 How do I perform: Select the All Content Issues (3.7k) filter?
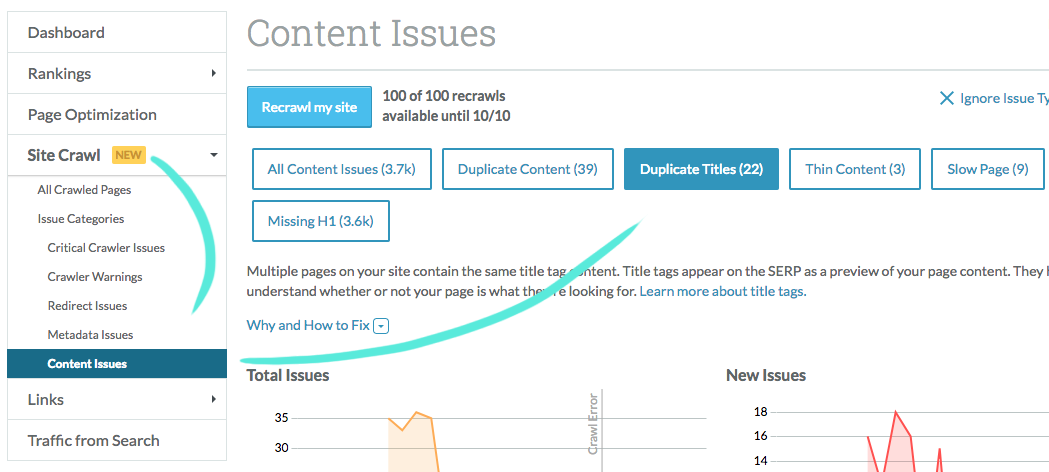click(x=341, y=169)
